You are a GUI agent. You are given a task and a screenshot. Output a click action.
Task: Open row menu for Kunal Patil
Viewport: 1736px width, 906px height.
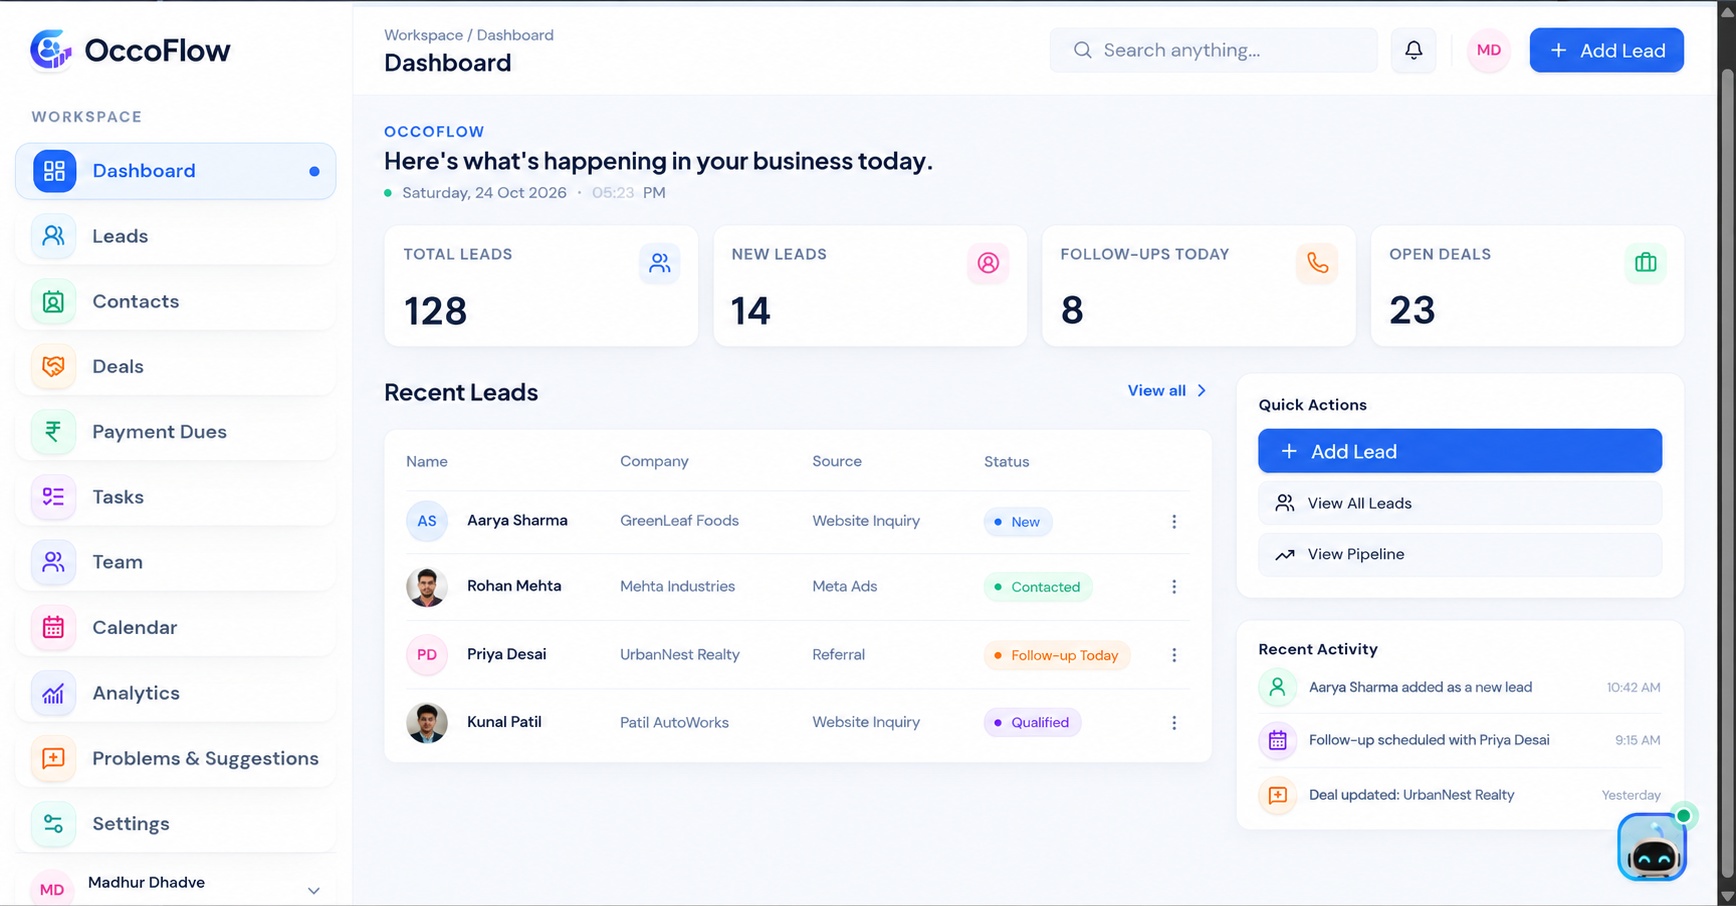(x=1174, y=723)
